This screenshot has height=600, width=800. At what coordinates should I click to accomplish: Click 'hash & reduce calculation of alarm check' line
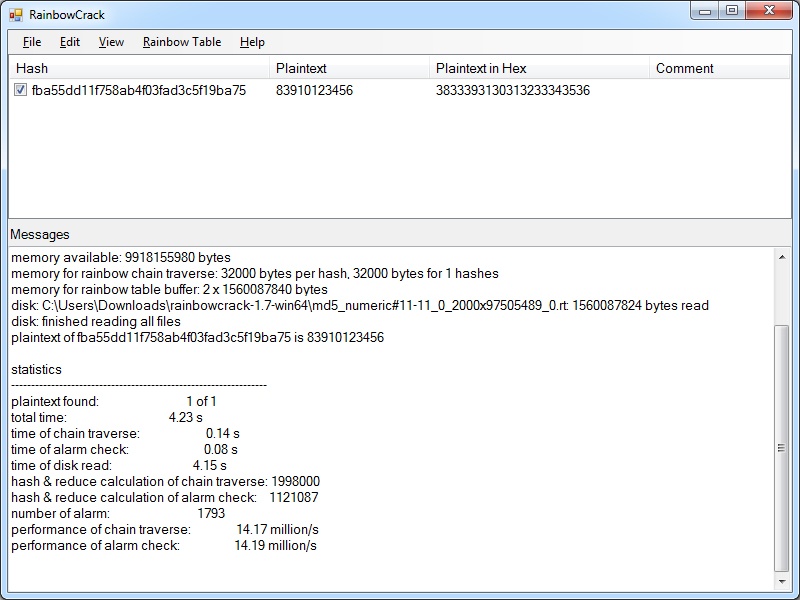[165, 497]
